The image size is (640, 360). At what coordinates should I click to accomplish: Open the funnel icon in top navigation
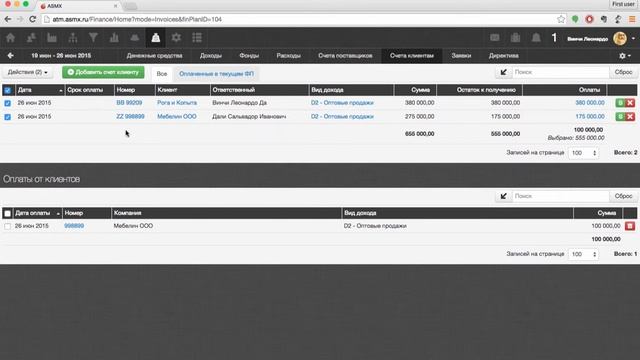tap(93, 38)
